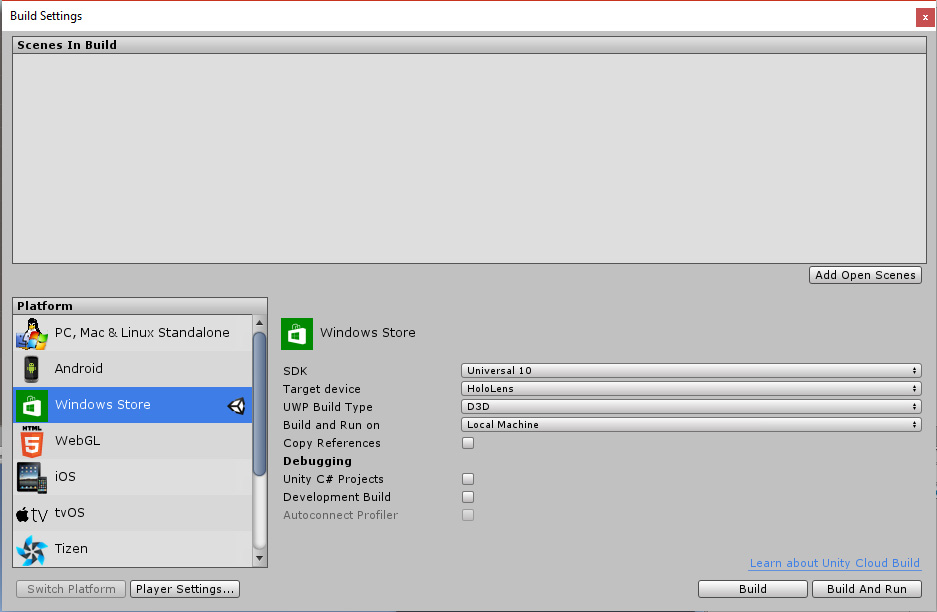Select the iOS platform row

click(133, 476)
